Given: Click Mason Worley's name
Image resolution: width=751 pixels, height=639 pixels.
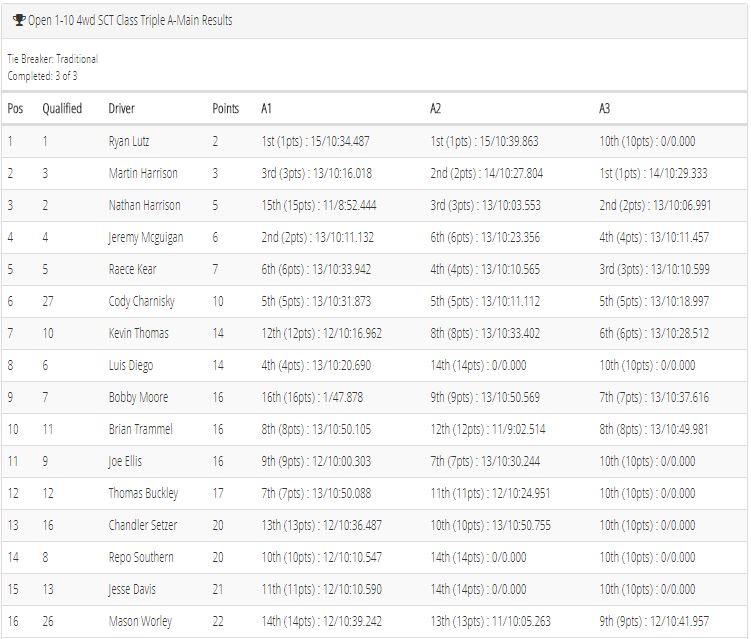Looking at the screenshot, I should pyautogui.click(x=140, y=621).
